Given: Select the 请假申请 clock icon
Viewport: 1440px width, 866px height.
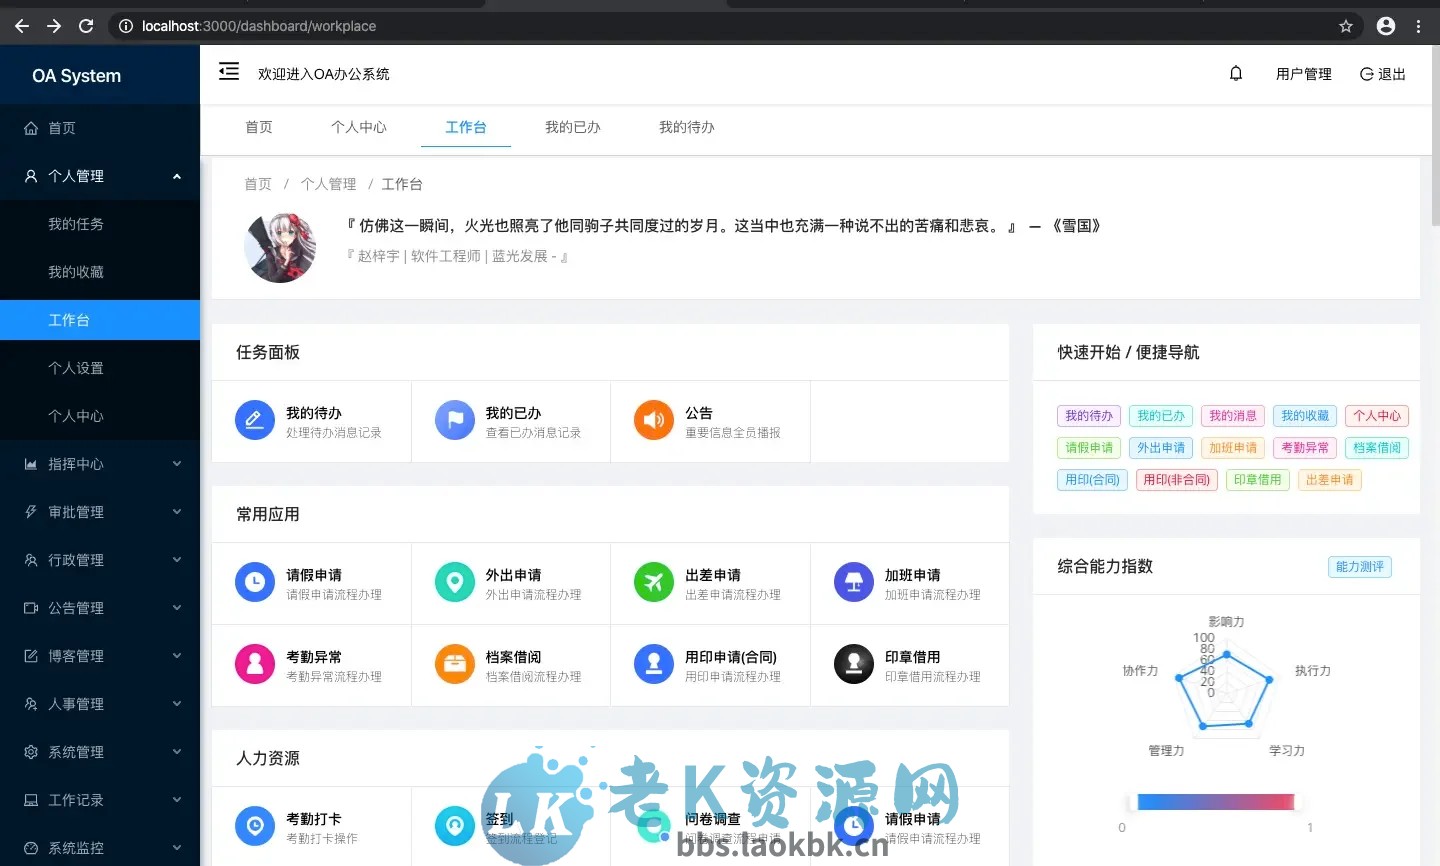Looking at the screenshot, I should [x=254, y=583].
